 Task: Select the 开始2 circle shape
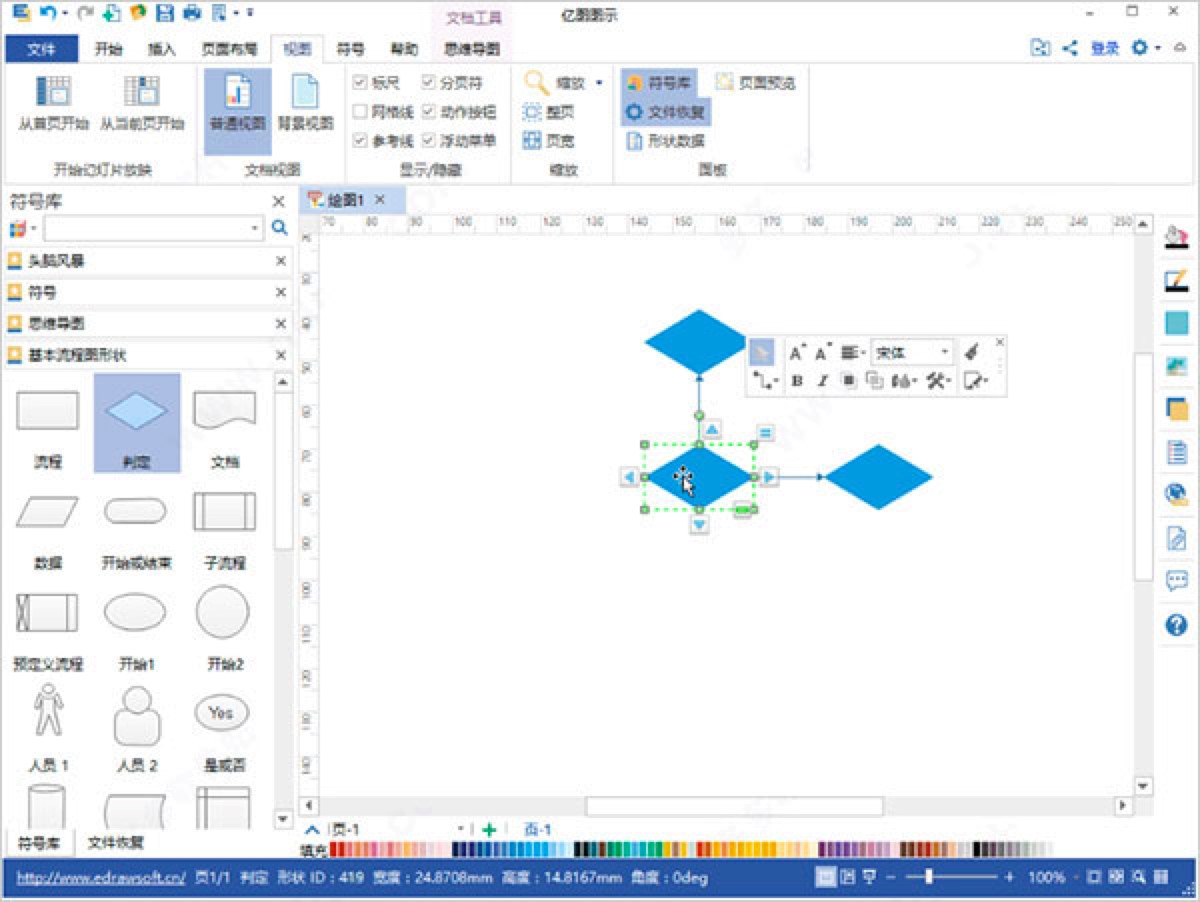pos(223,611)
